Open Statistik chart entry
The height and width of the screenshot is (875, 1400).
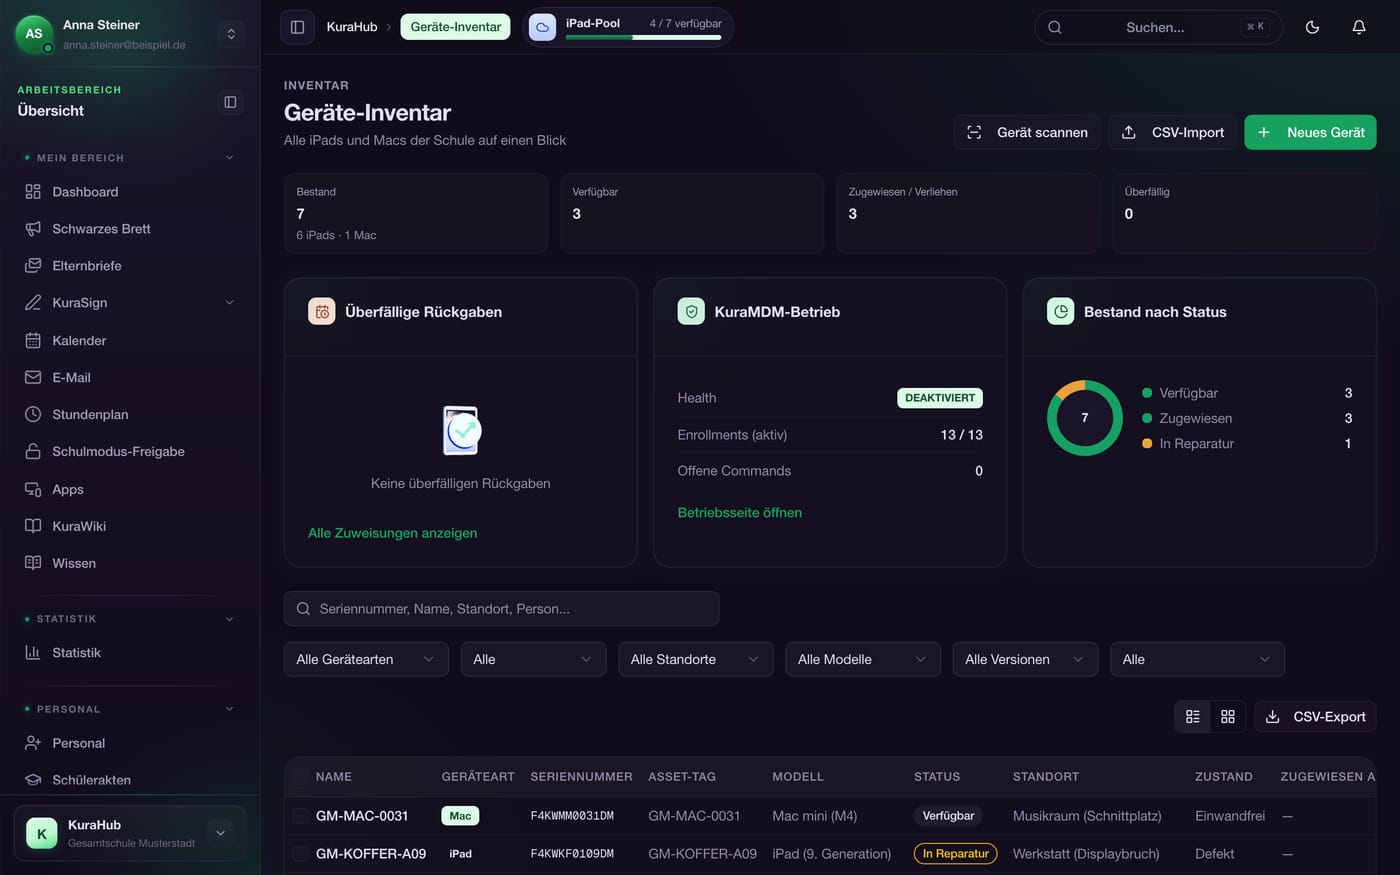tap(130, 653)
